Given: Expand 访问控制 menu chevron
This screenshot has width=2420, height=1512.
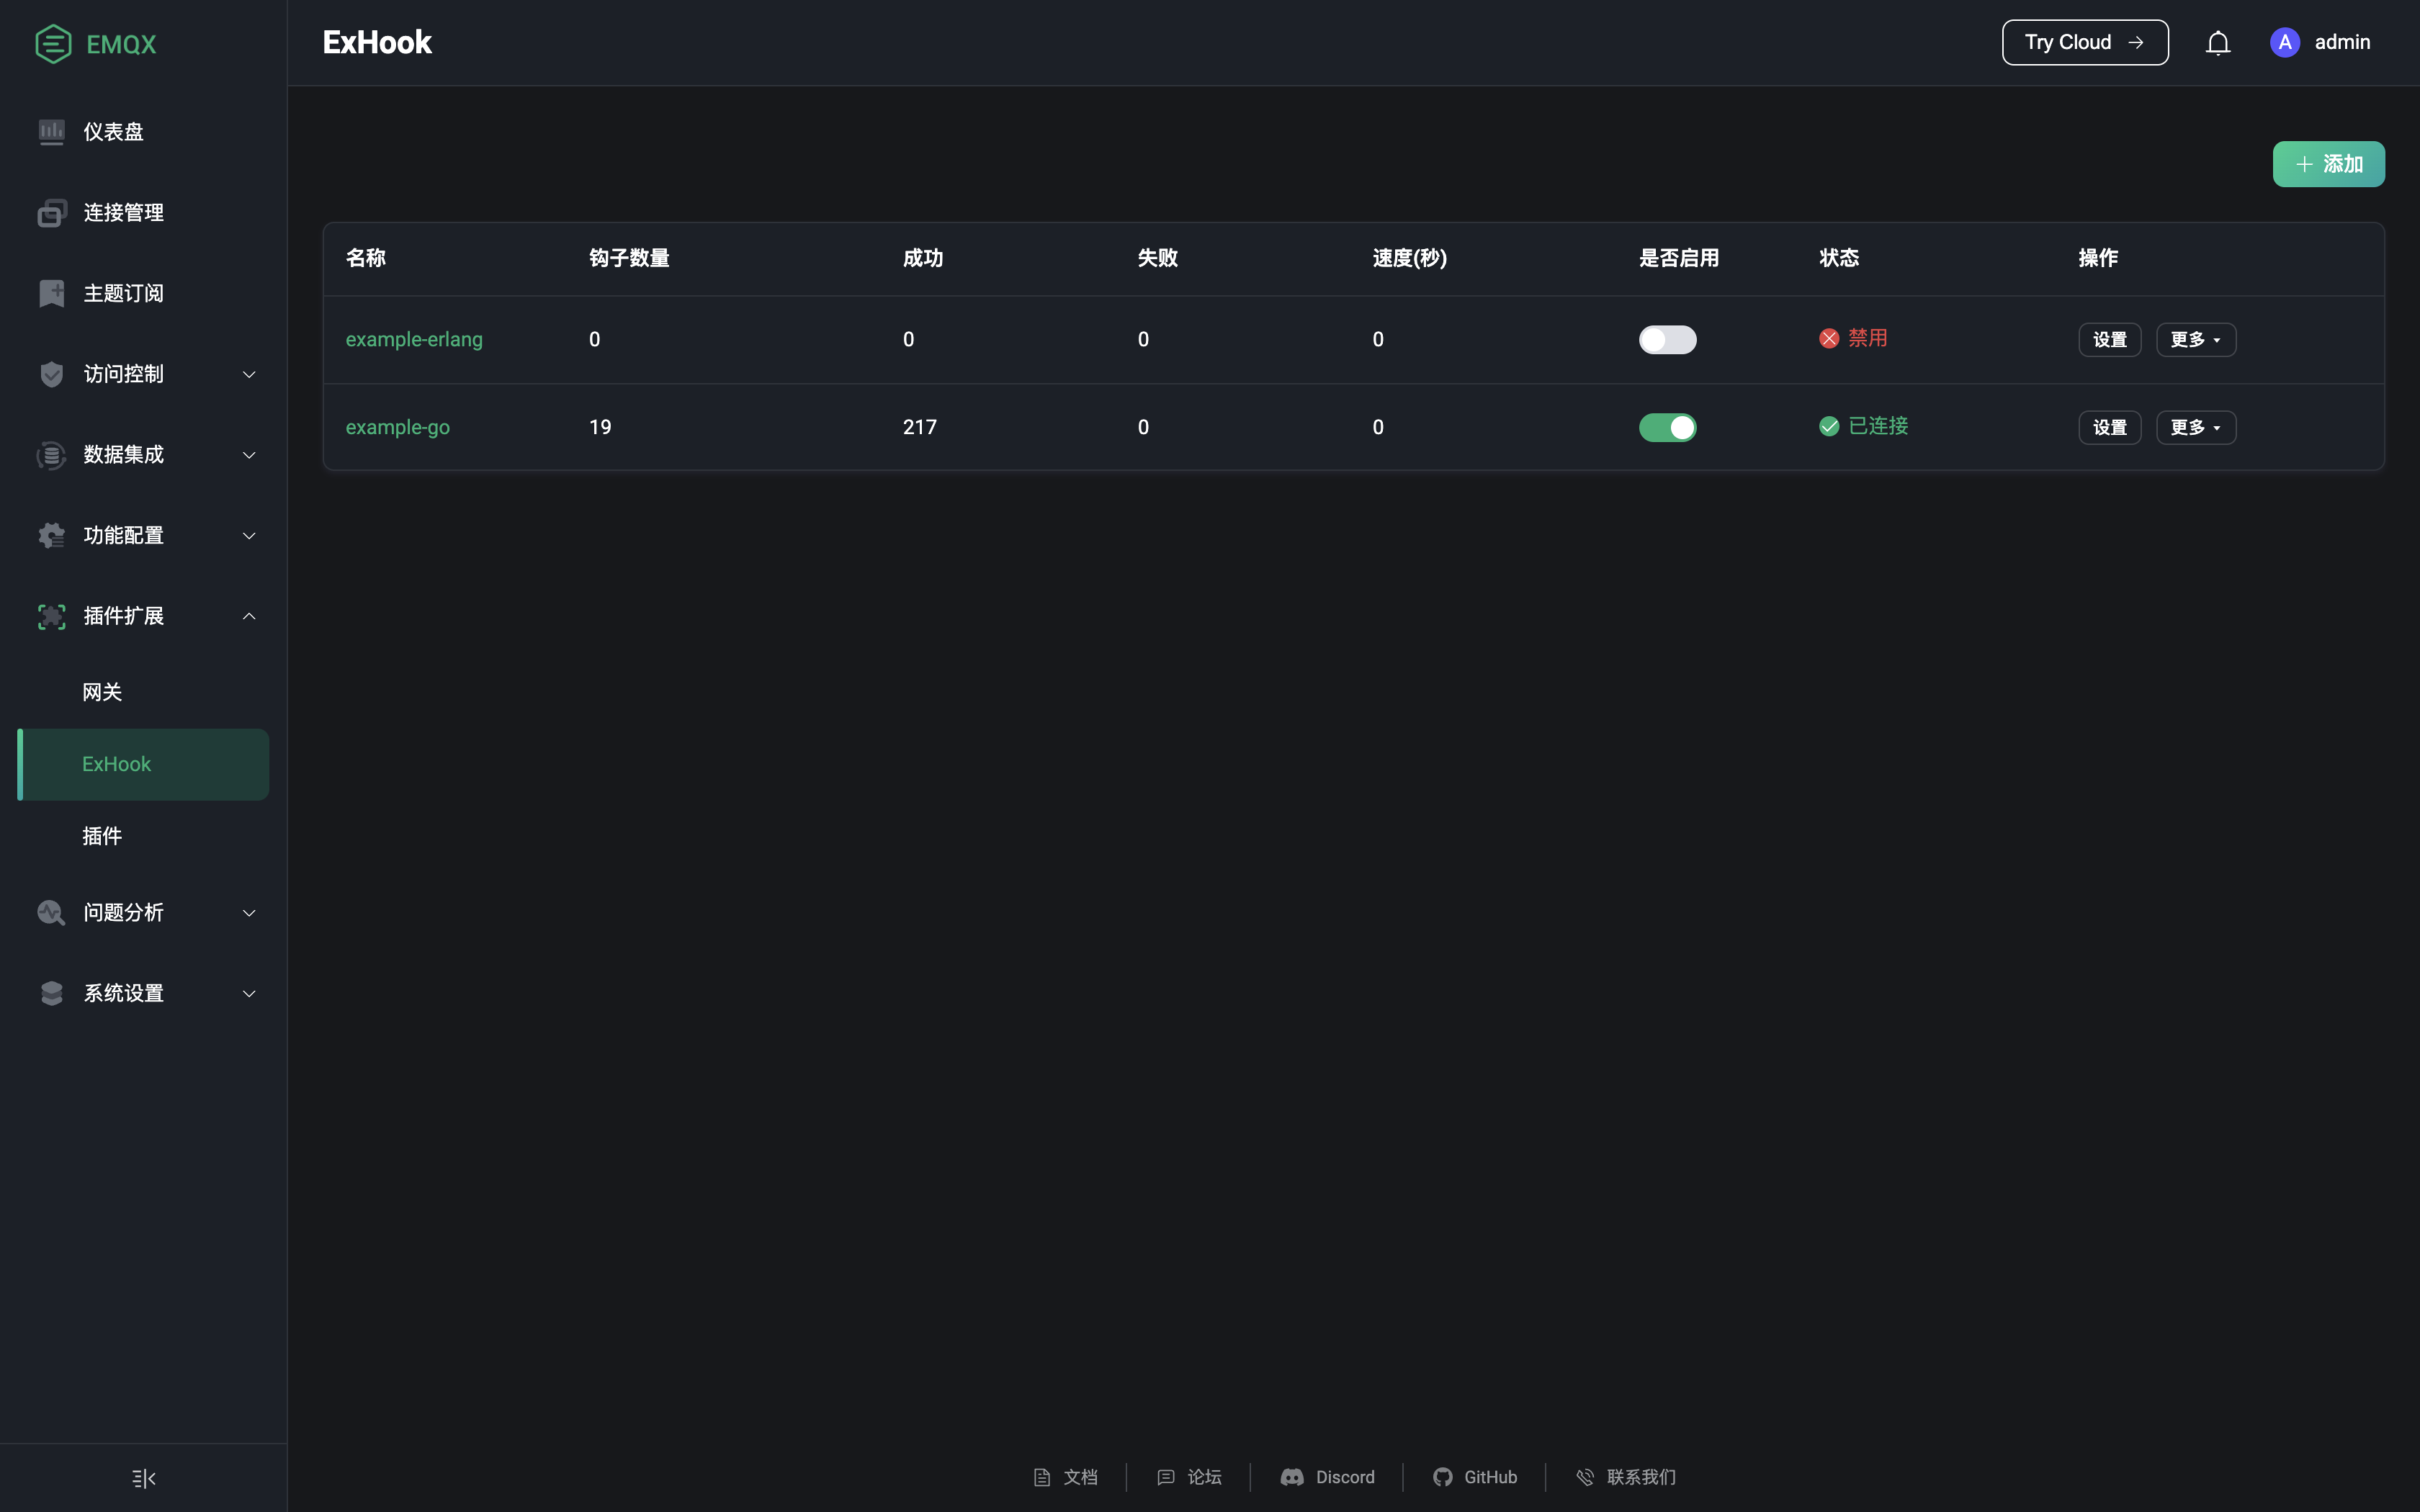Looking at the screenshot, I should [x=249, y=374].
